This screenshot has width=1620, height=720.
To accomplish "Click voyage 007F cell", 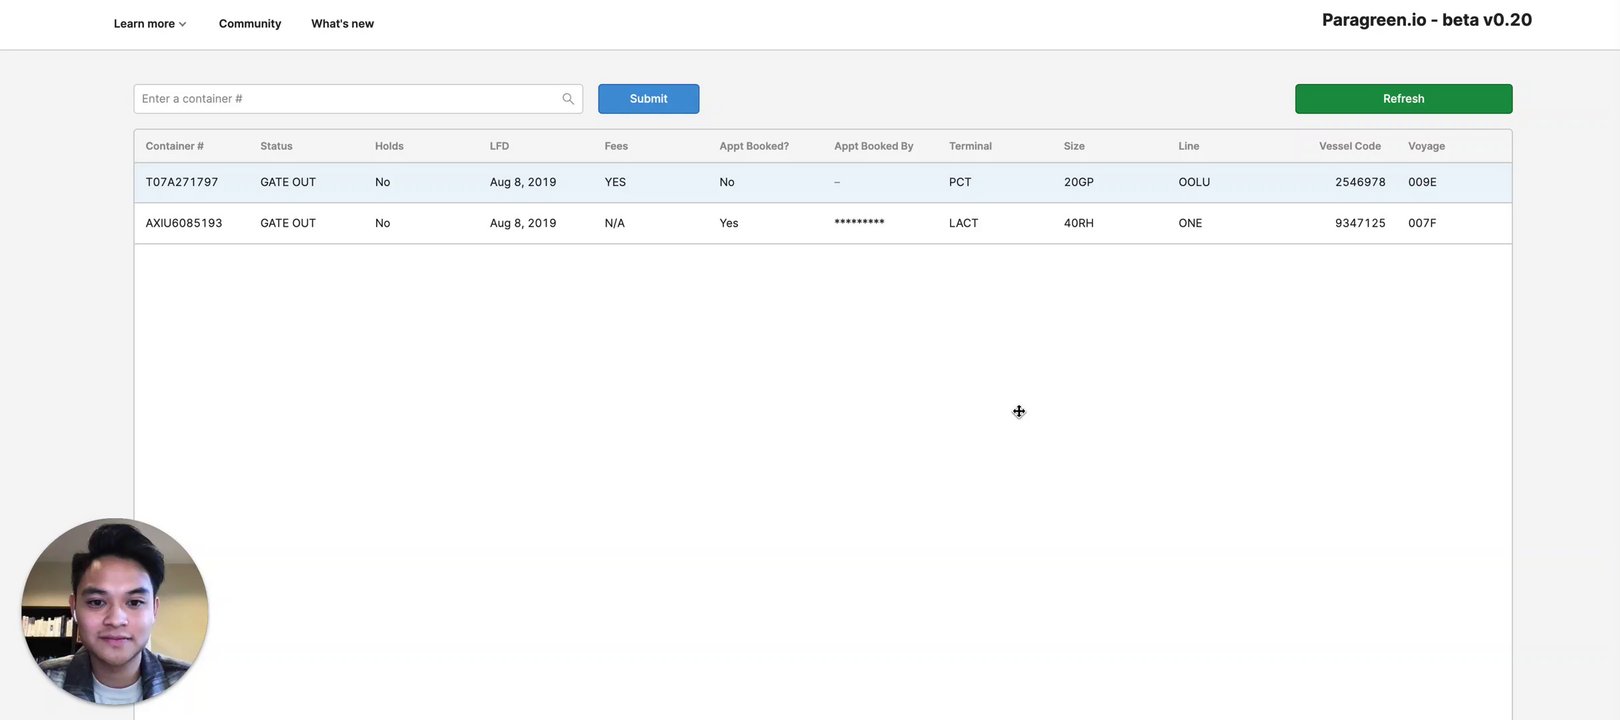I will point(1422,223).
